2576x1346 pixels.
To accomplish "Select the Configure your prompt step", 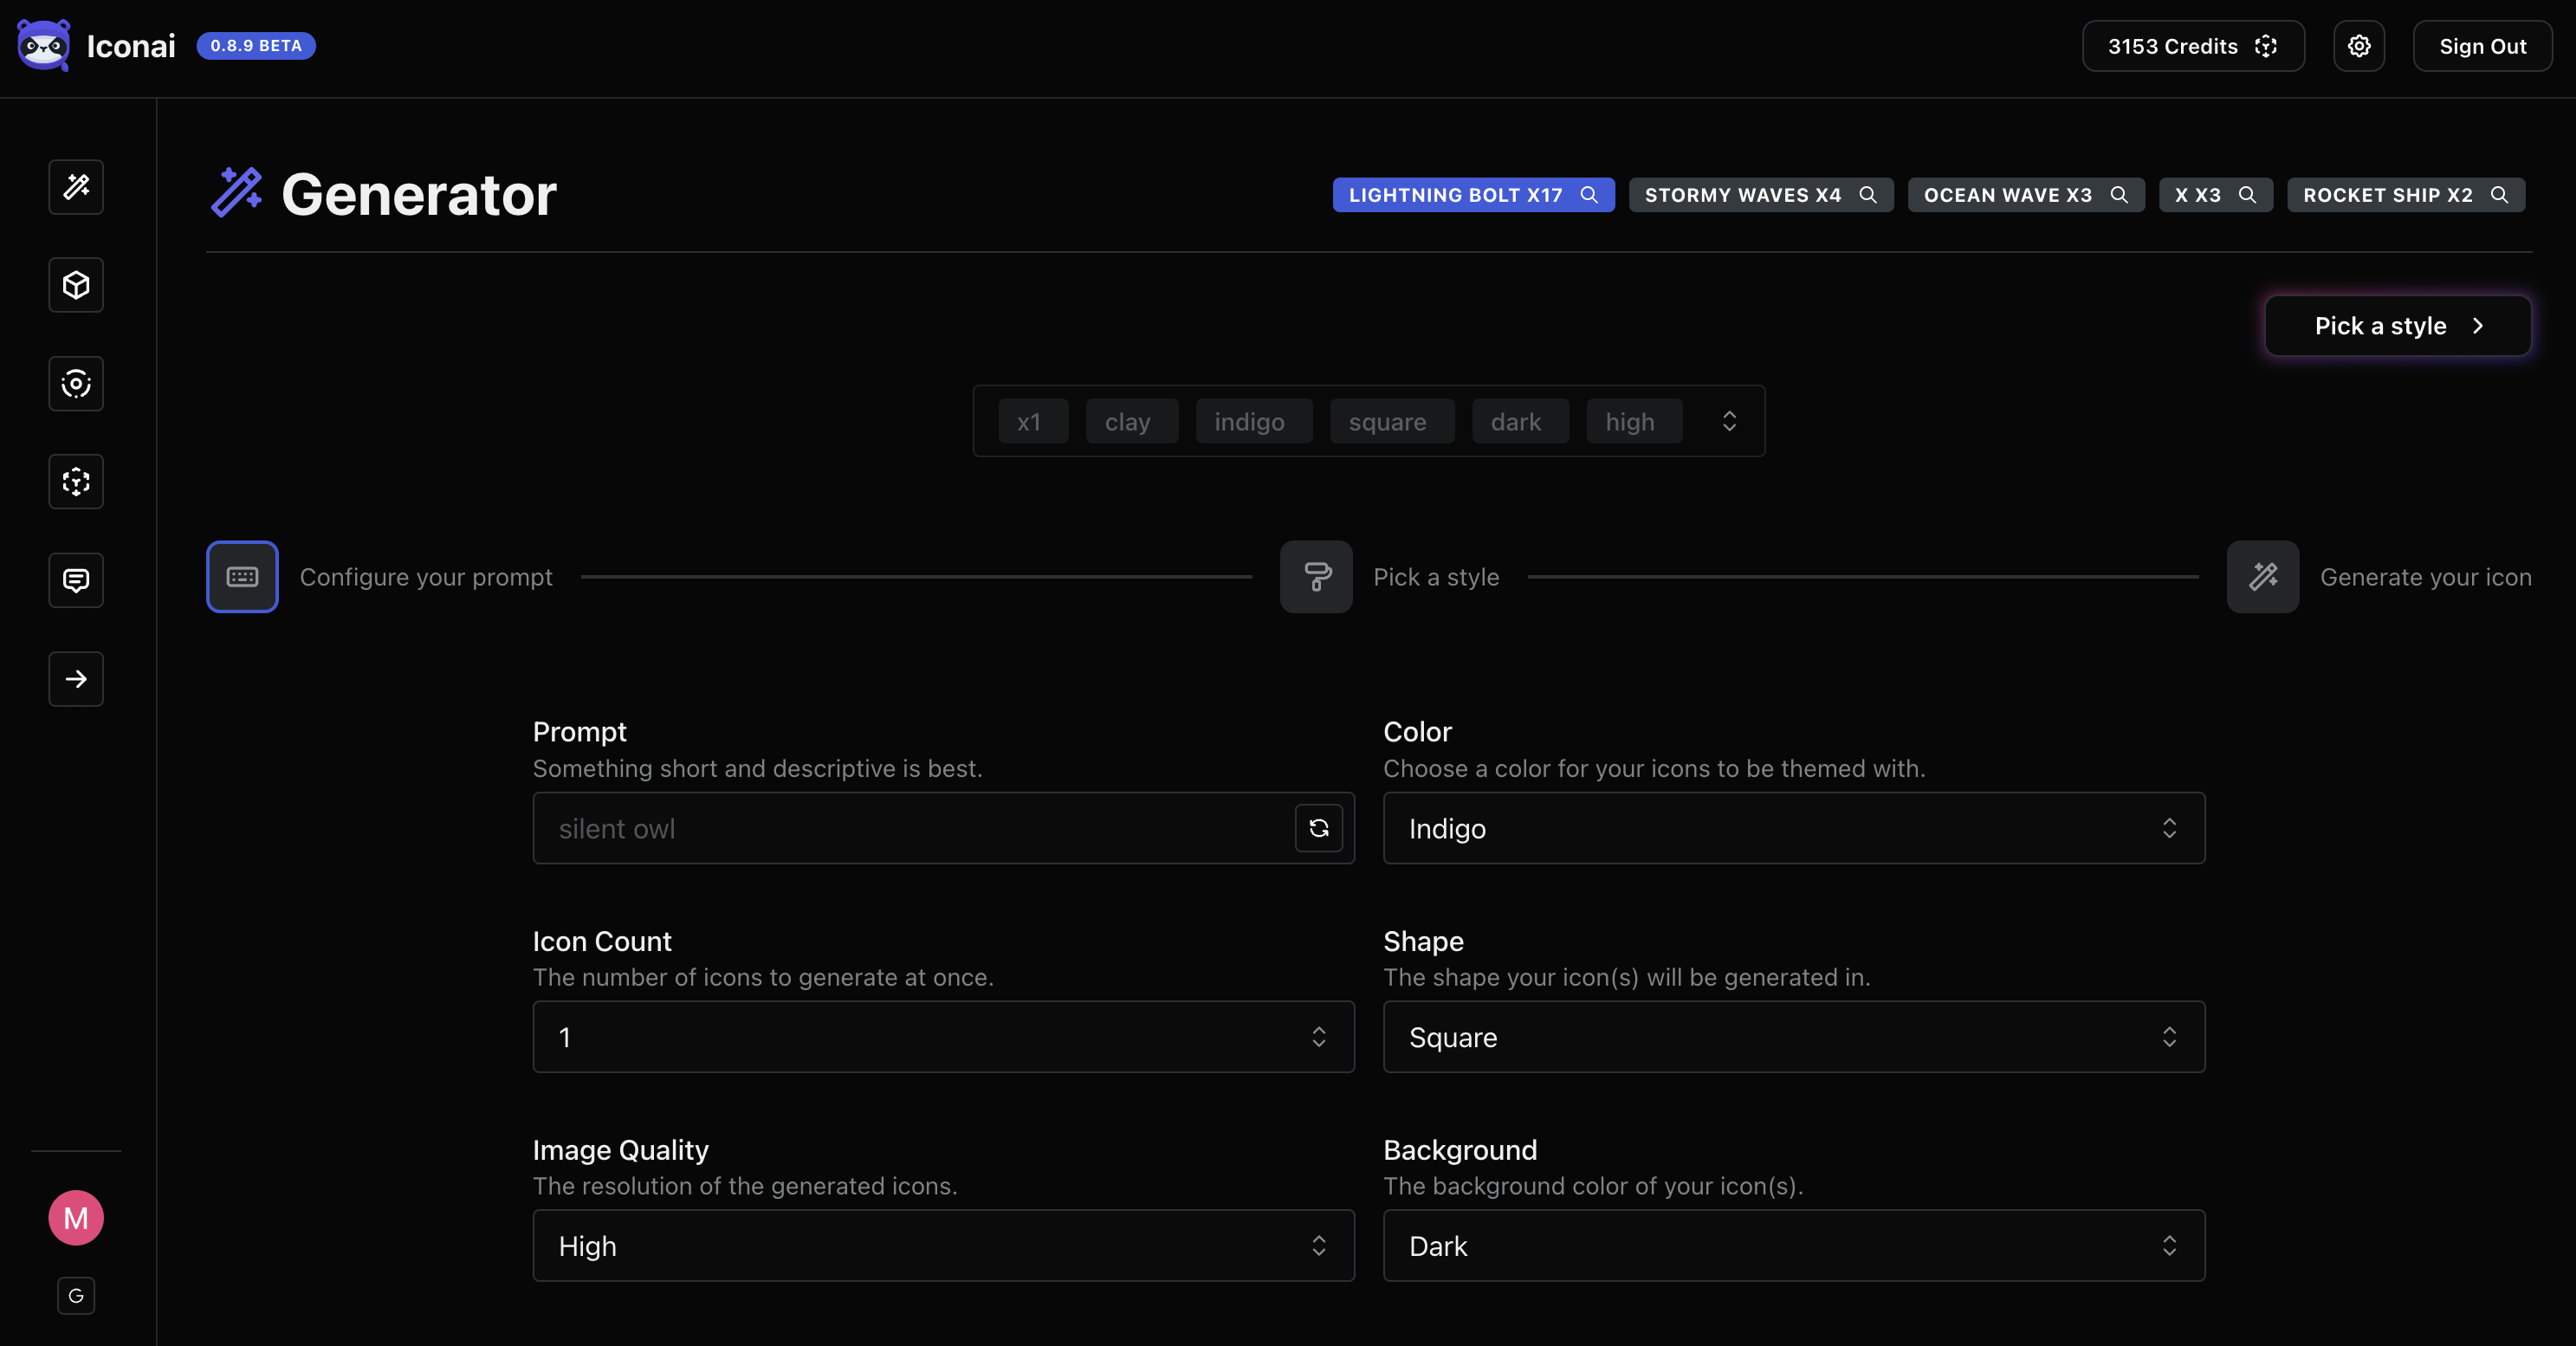I will pyautogui.click(x=242, y=577).
